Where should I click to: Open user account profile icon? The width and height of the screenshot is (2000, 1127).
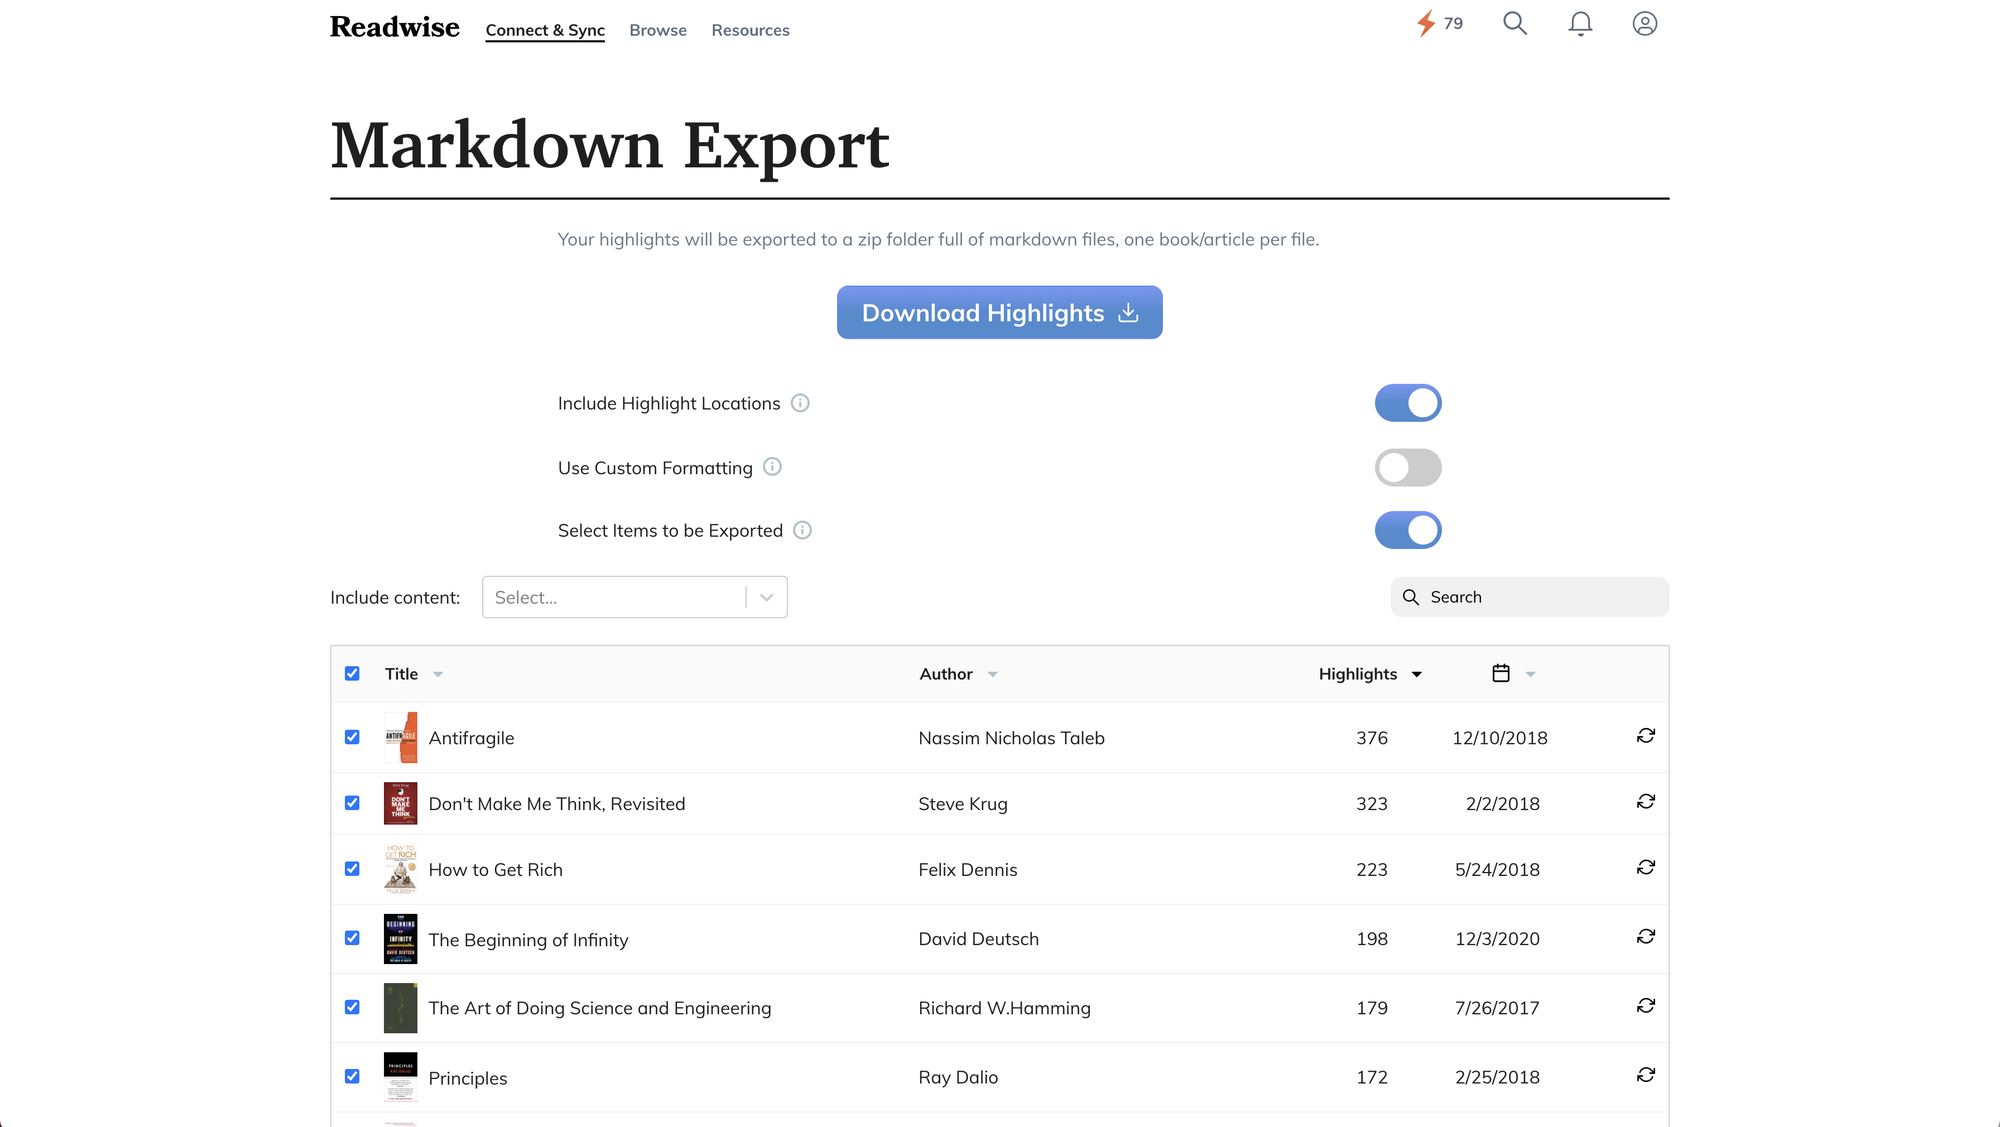(1645, 23)
